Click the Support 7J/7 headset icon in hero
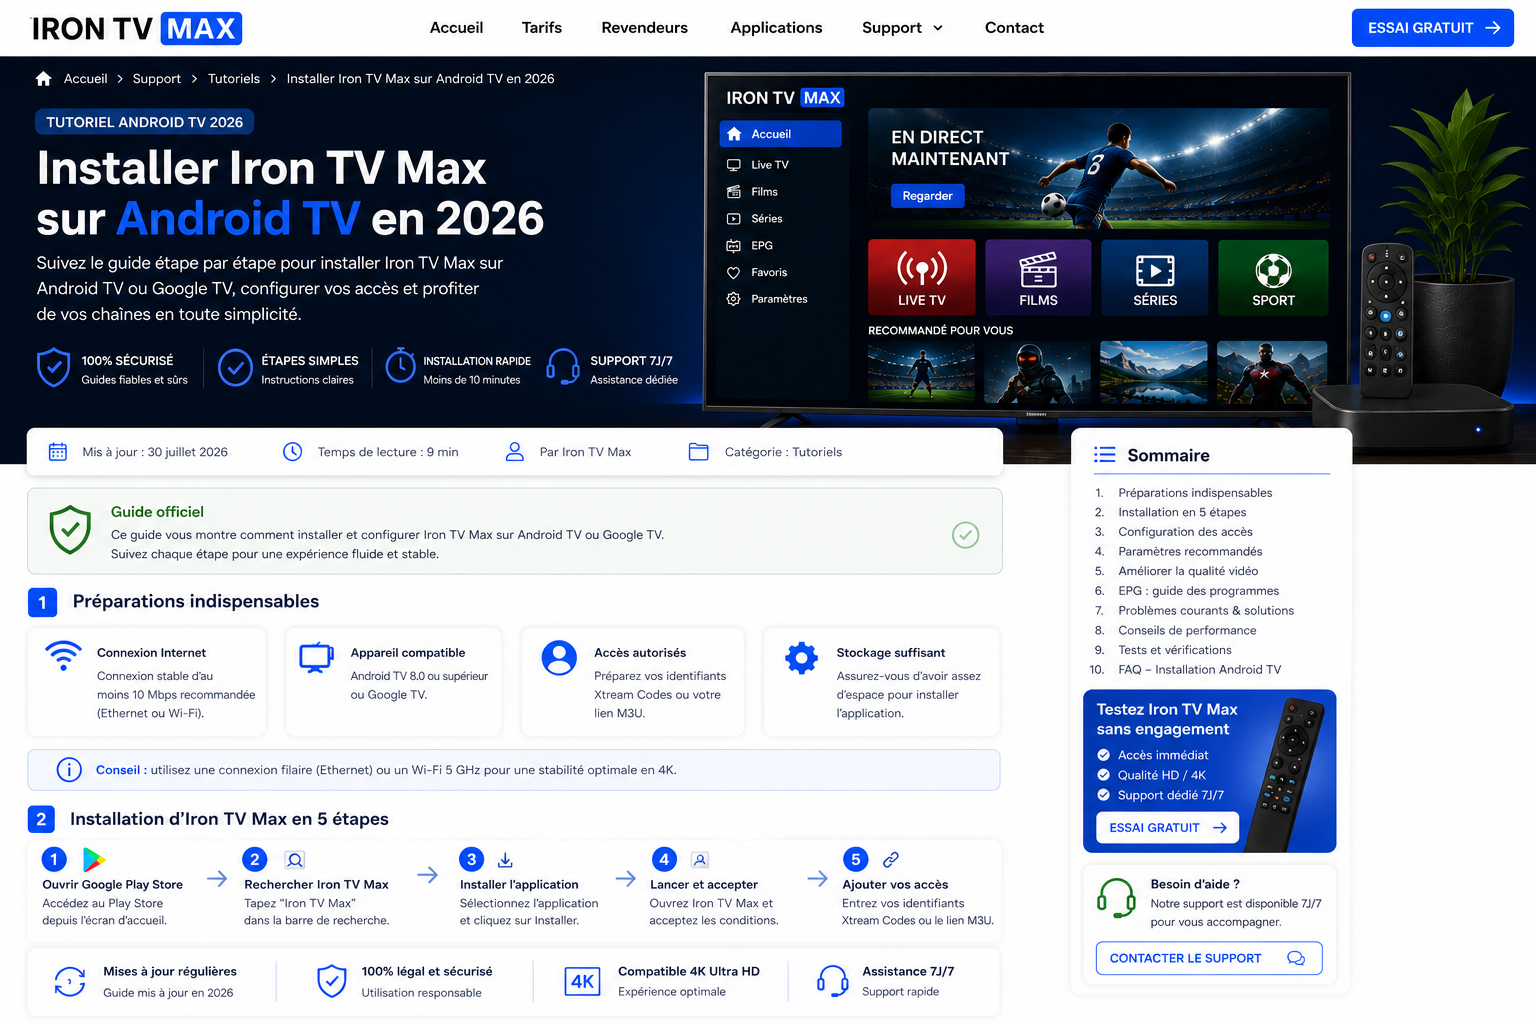This screenshot has height=1024, width=1536. [563, 367]
